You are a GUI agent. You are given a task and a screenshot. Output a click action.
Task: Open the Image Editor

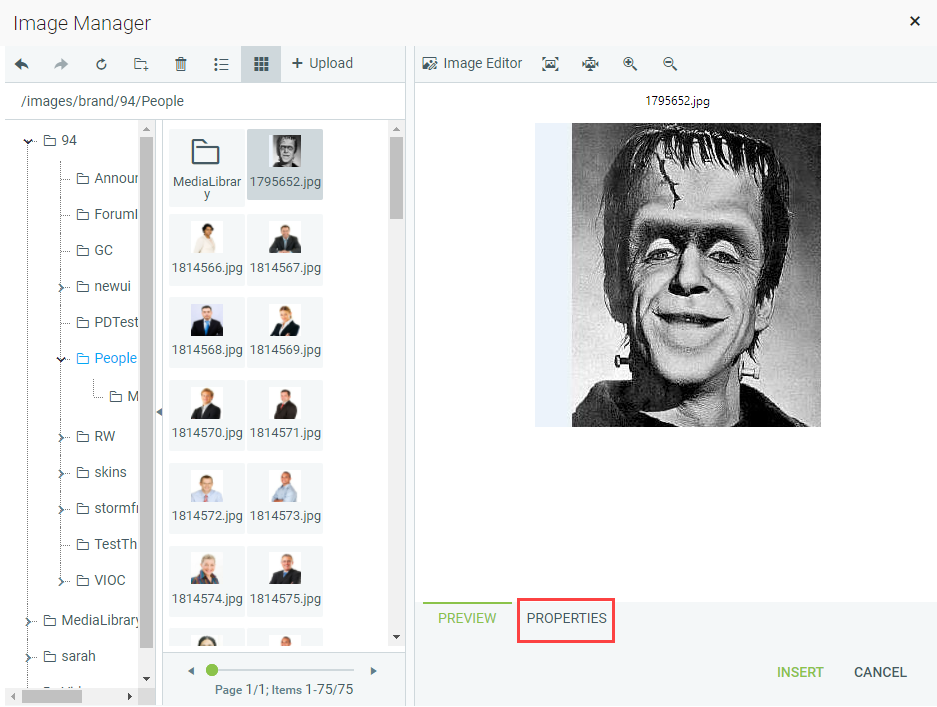472,63
